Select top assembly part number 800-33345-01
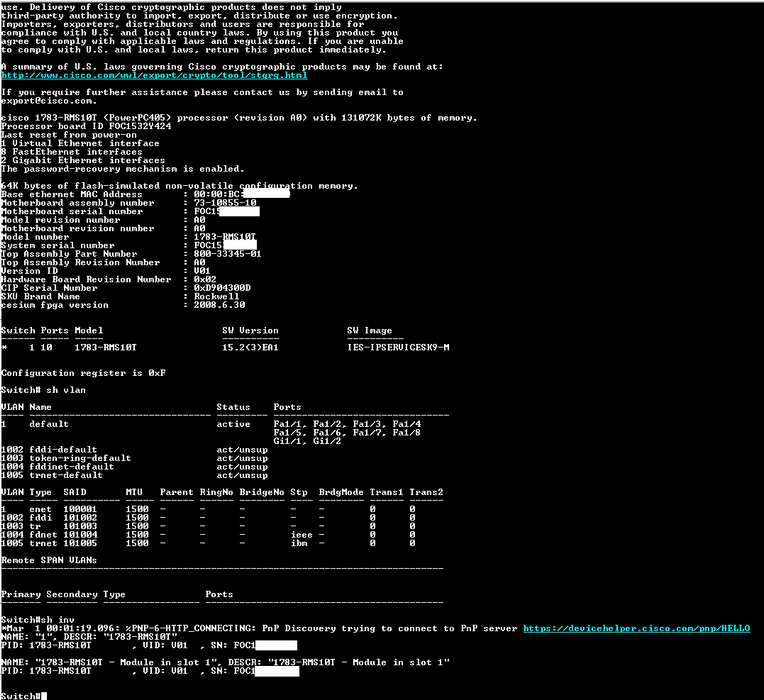Image resolution: width=764 pixels, height=700 pixels. 228,254
